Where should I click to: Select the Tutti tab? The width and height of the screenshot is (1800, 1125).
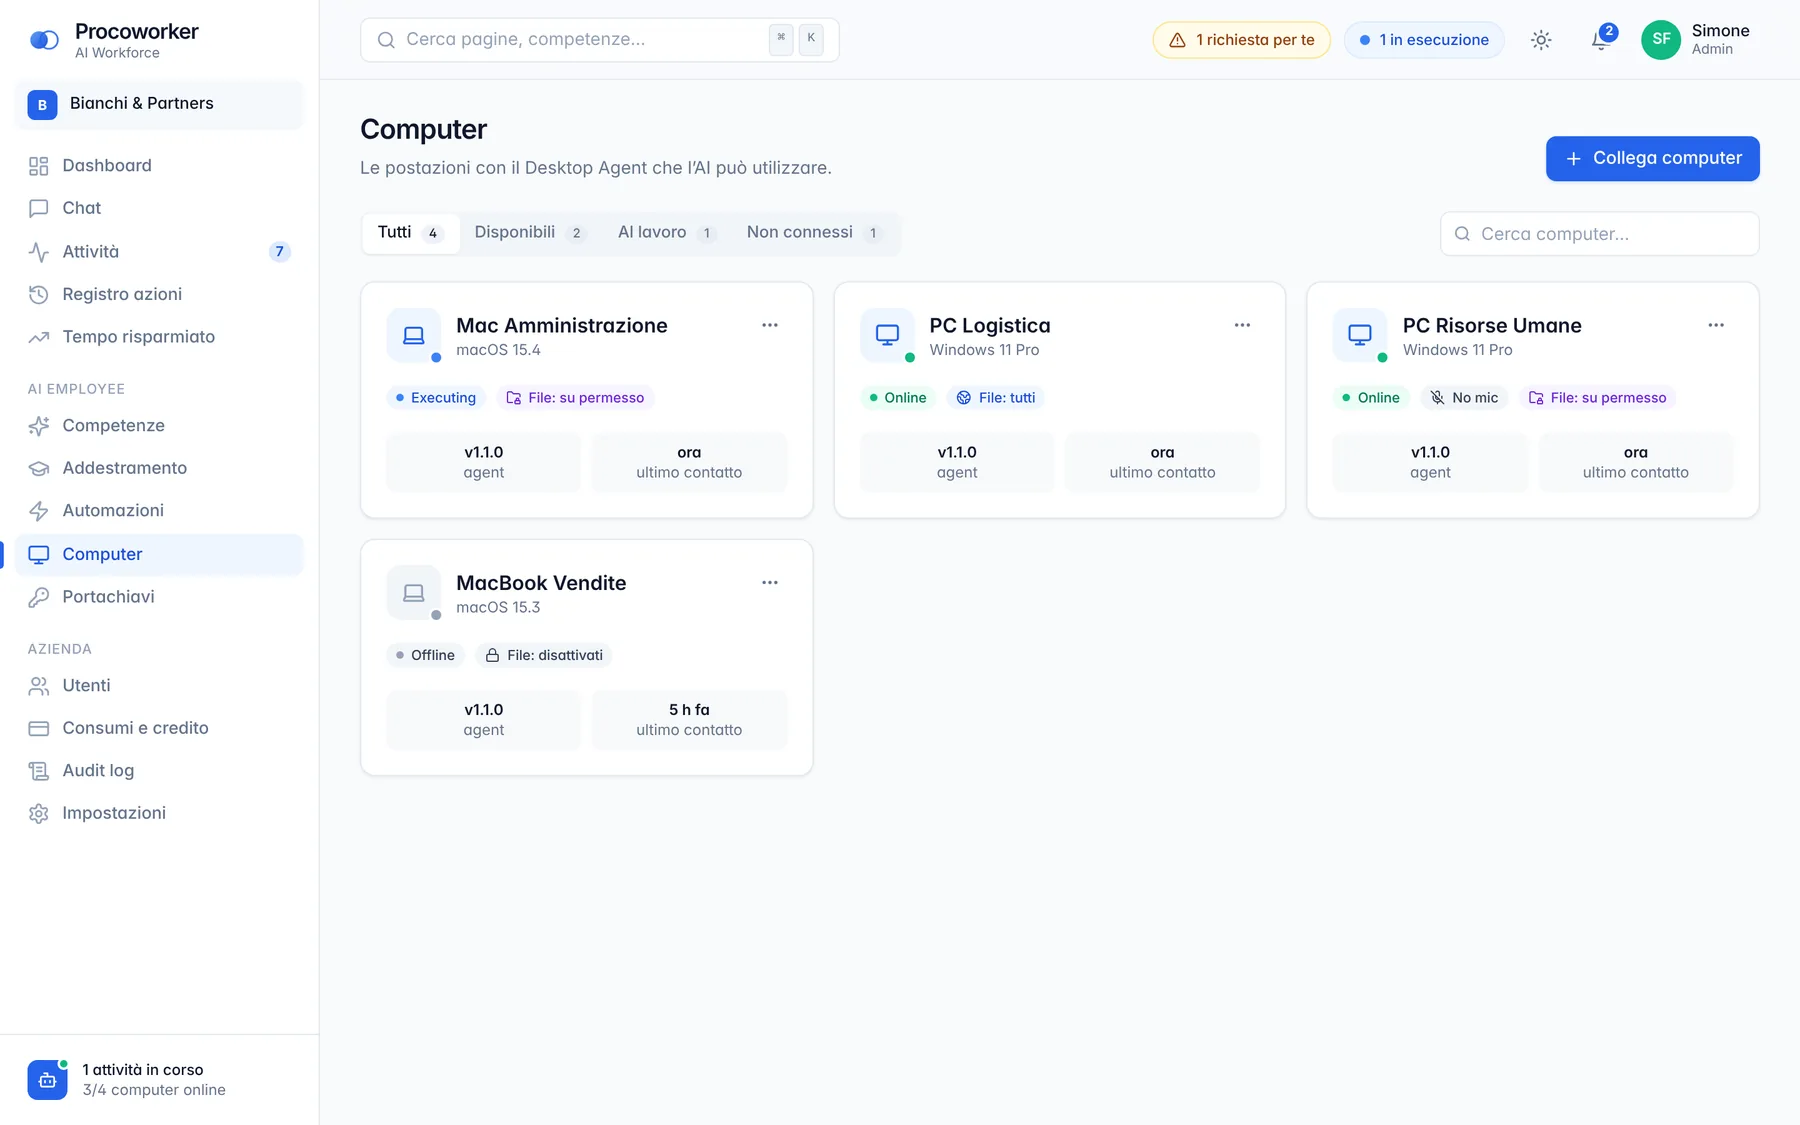[x=410, y=233]
